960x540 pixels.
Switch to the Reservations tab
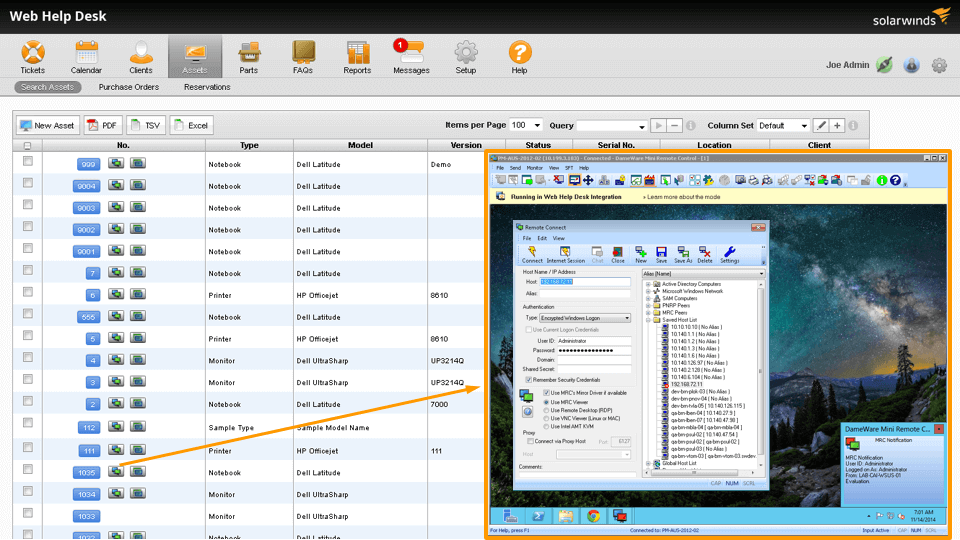[x=207, y=87]
